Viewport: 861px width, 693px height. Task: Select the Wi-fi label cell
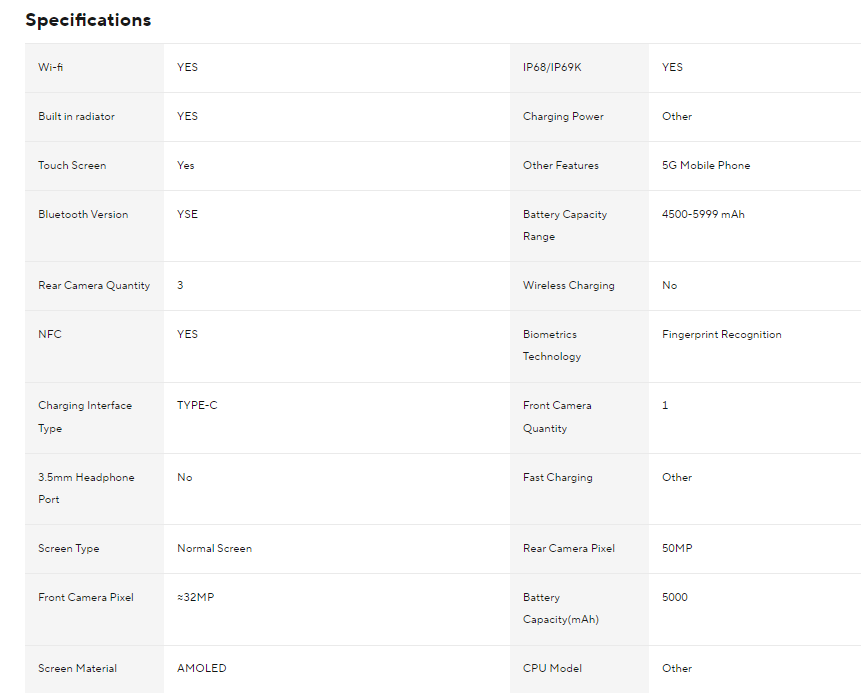(94, 68)
